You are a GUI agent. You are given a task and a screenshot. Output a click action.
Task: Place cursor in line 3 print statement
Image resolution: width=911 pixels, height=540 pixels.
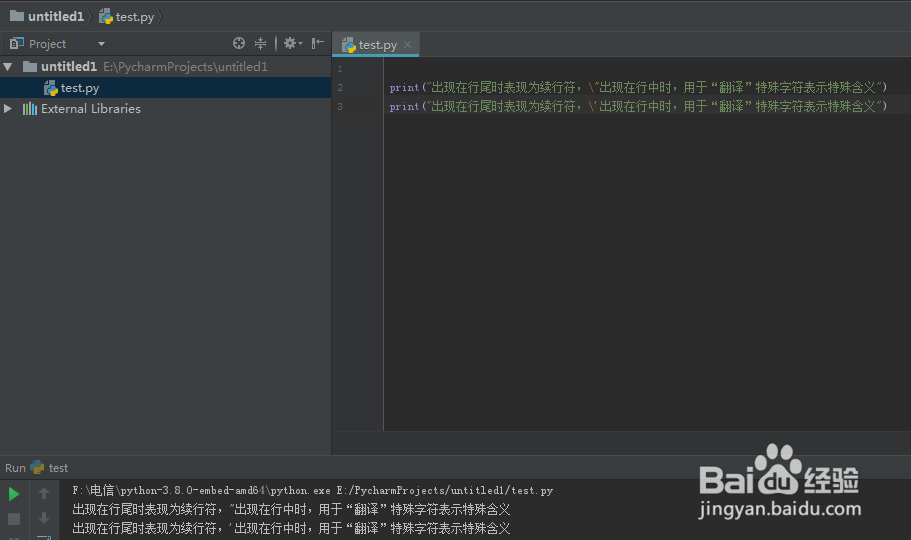tap(638, 106)
